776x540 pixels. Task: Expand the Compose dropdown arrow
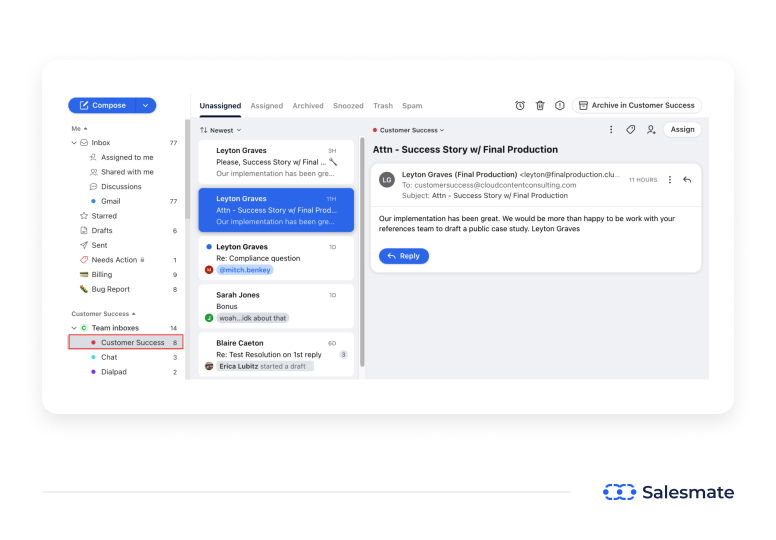pos(146,105)
